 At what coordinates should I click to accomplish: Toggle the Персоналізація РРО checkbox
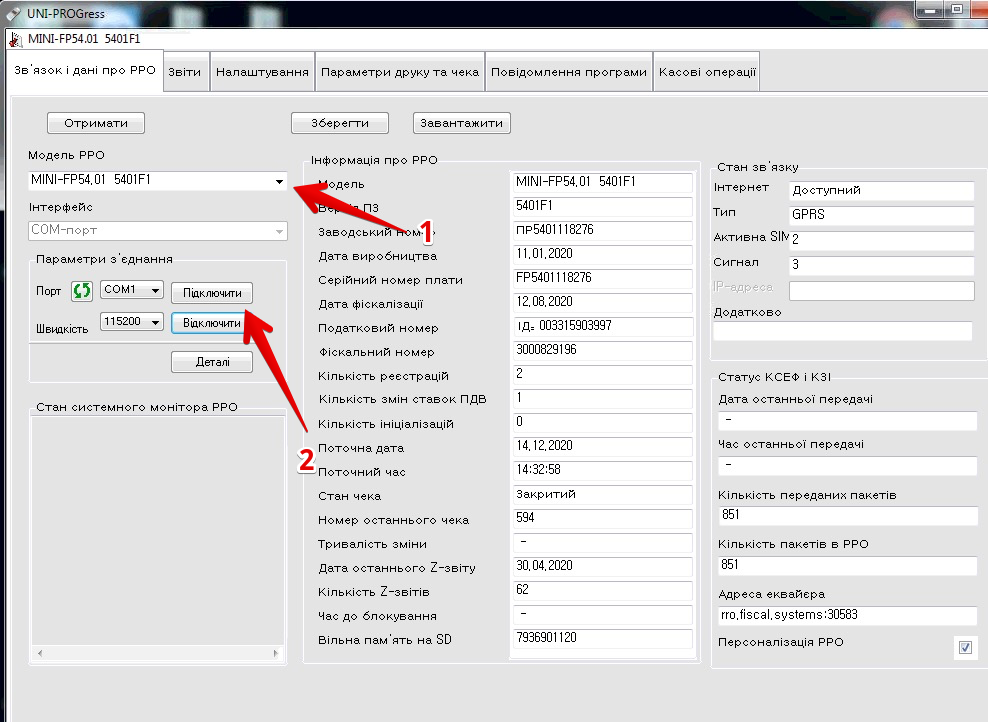[965, 648]
